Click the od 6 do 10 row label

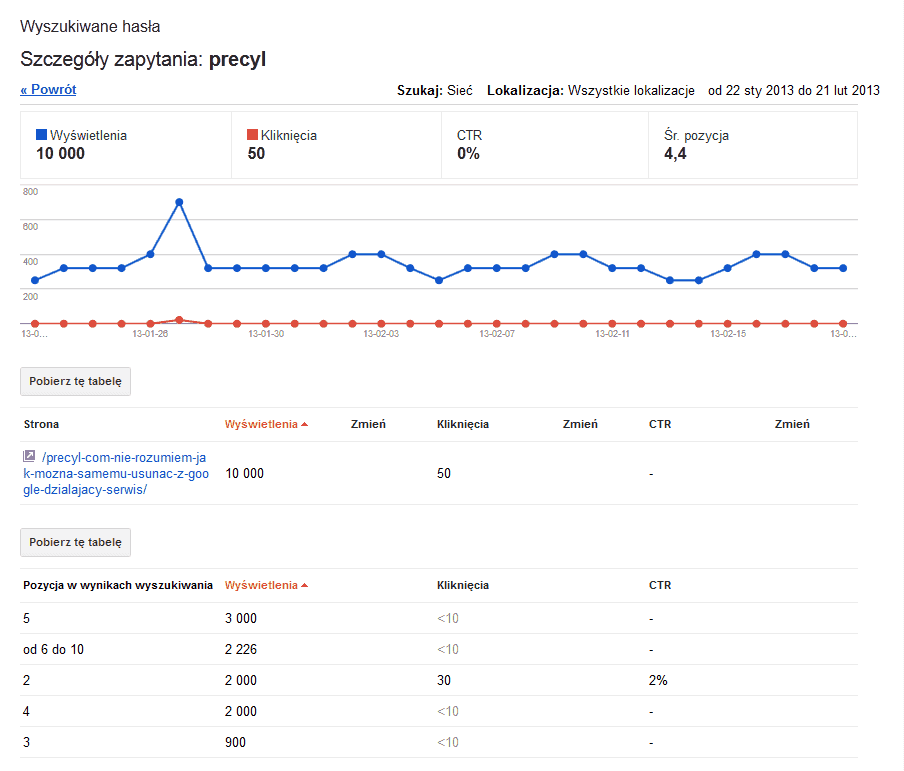click(x=54, y=649)
